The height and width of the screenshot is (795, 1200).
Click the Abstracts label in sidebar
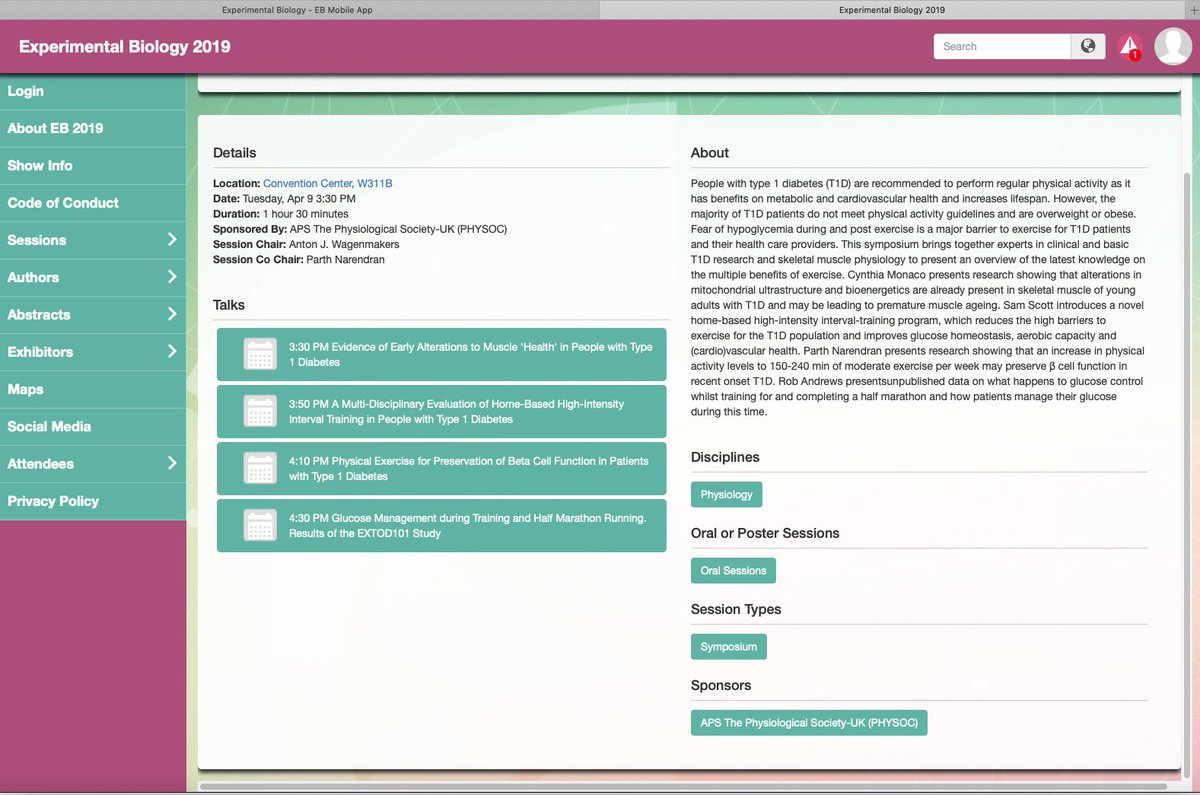click(x=39, y=314)
